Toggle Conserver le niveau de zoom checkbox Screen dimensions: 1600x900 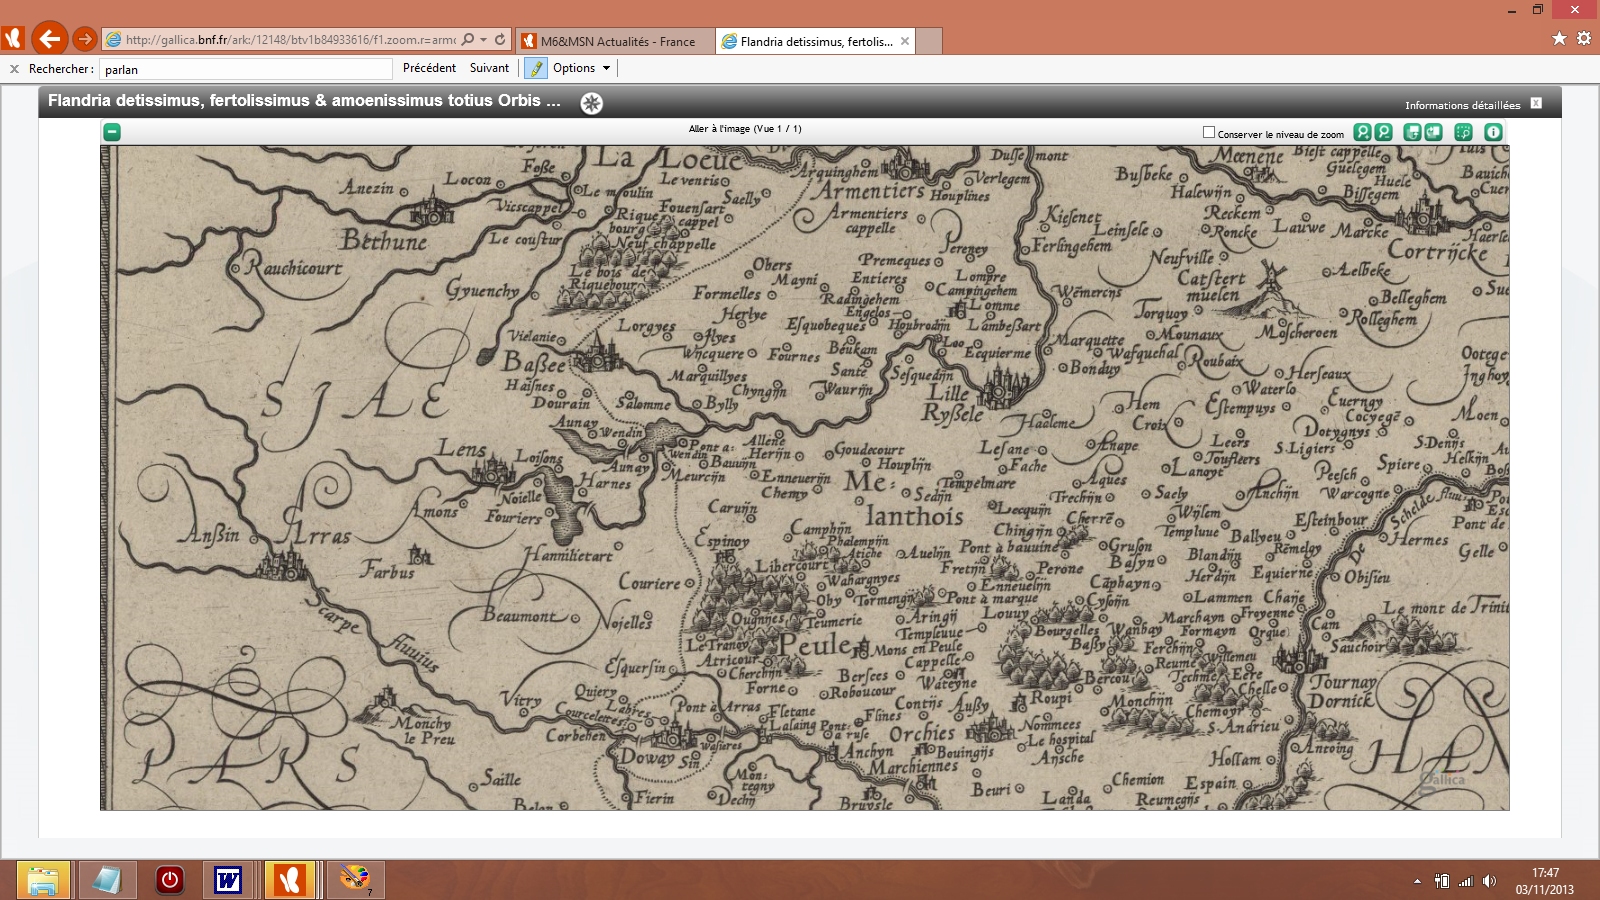pyautogui.click(x=1209, y=132)
